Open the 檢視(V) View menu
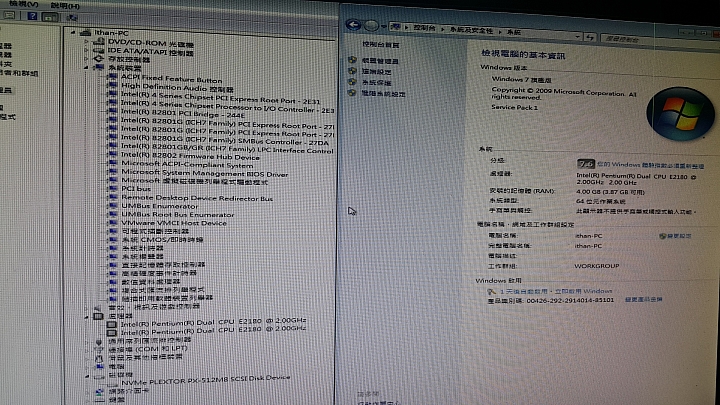Viewport: 720px width, 405px height. pos(24,4)
